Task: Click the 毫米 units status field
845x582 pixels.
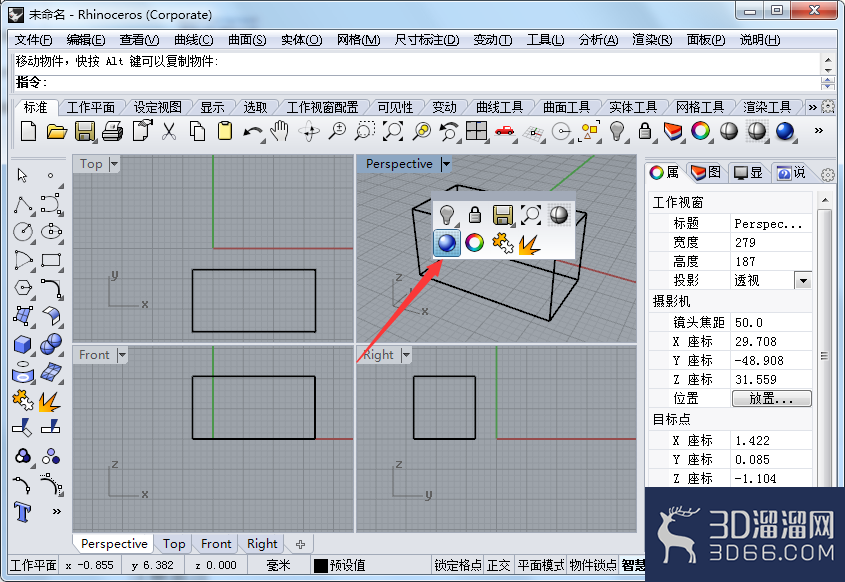Action: point(279,565)
